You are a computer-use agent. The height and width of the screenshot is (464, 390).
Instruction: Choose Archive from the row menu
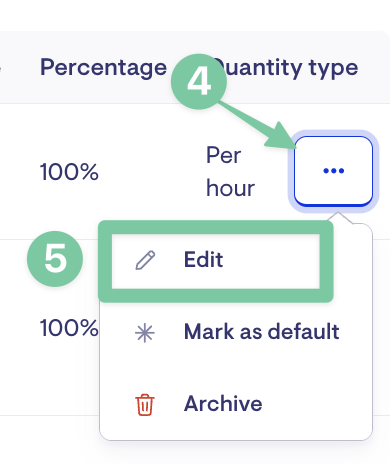[x=236, y=404]
